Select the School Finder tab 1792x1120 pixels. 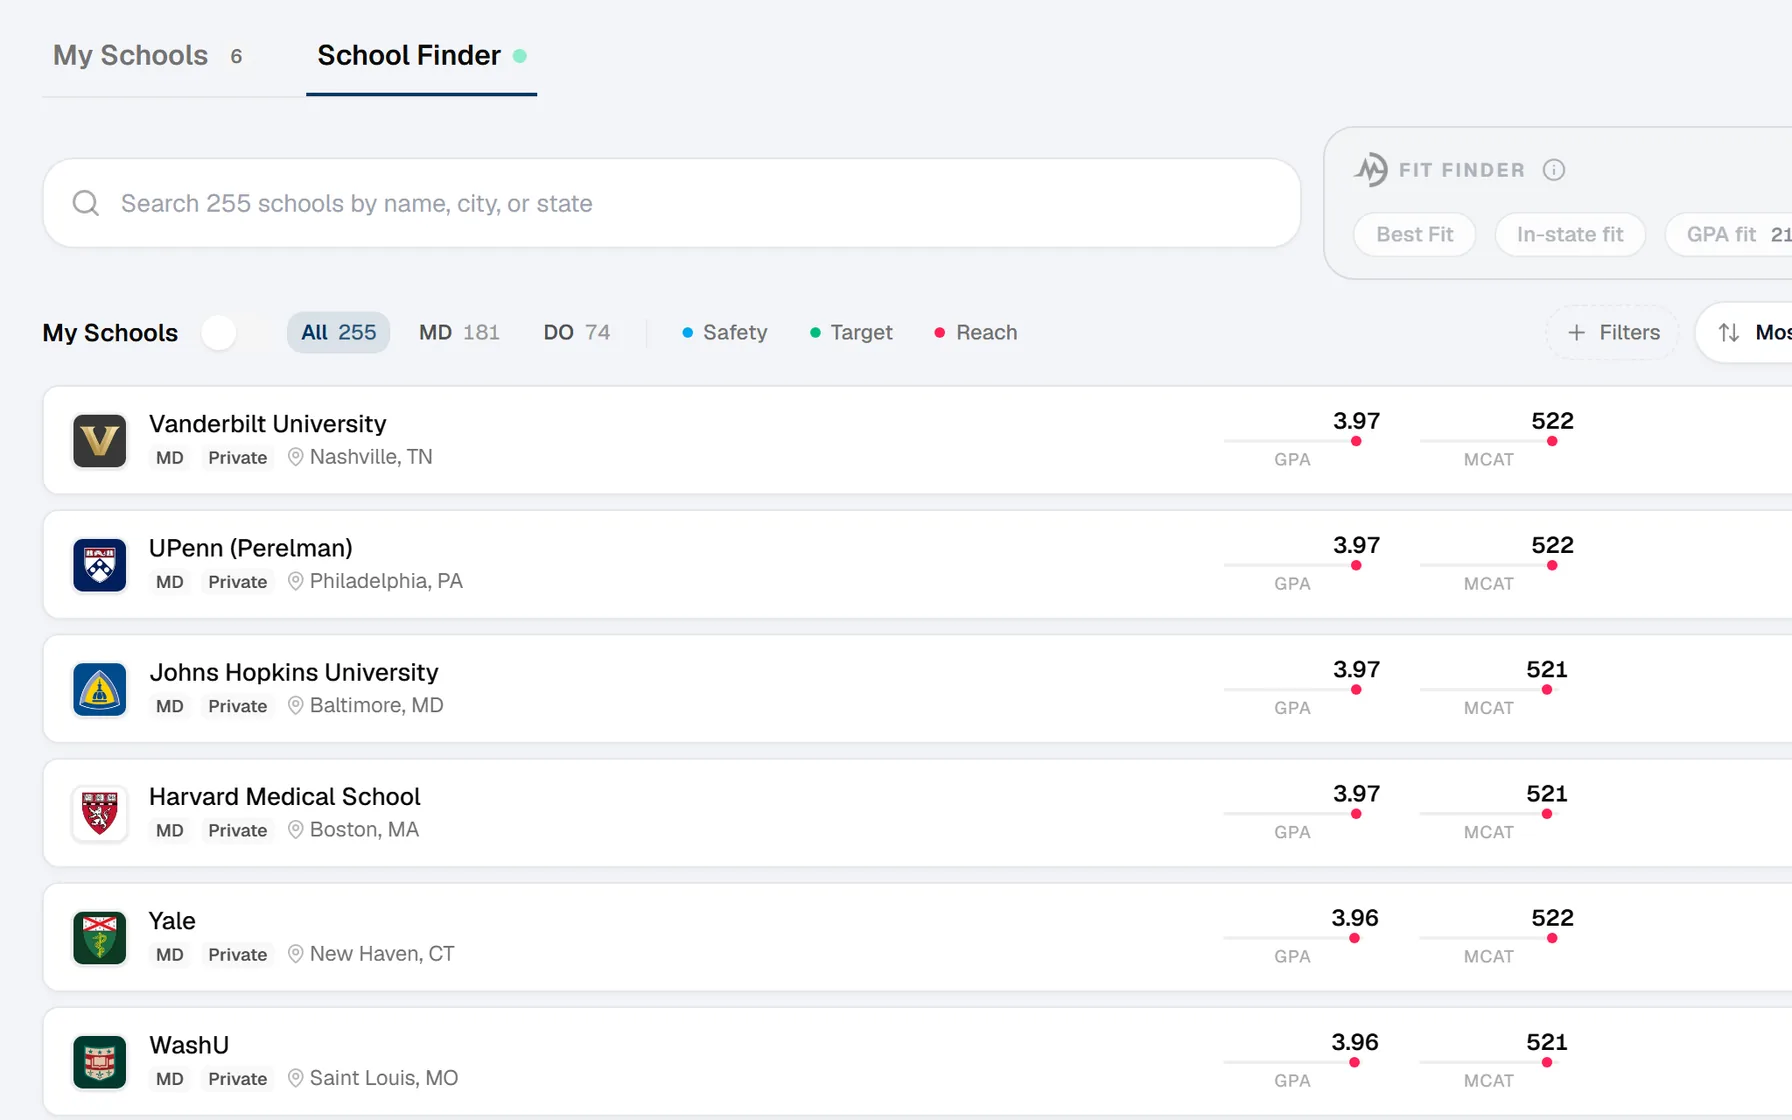click(x=421, y=56)
